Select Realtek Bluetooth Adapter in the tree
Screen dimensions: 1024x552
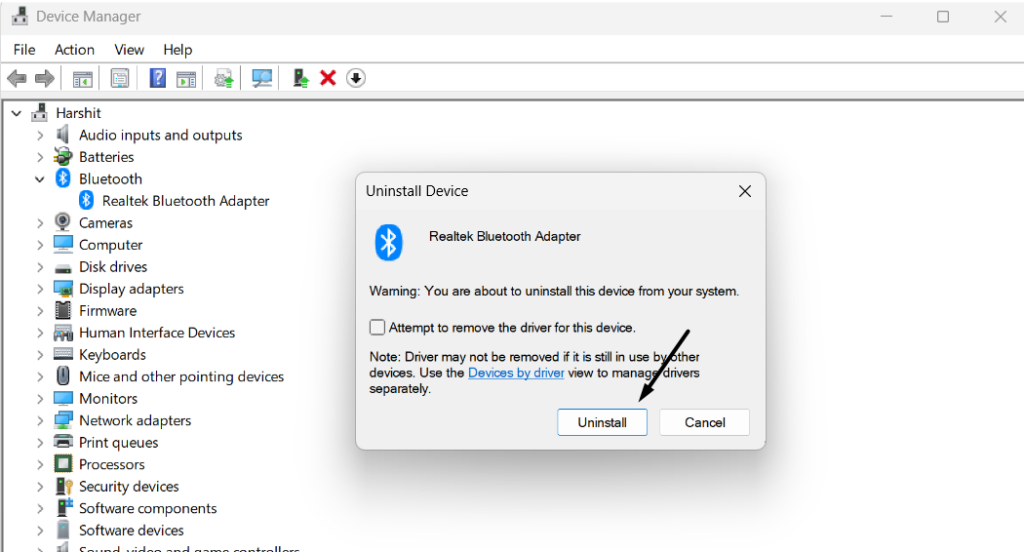186,201
